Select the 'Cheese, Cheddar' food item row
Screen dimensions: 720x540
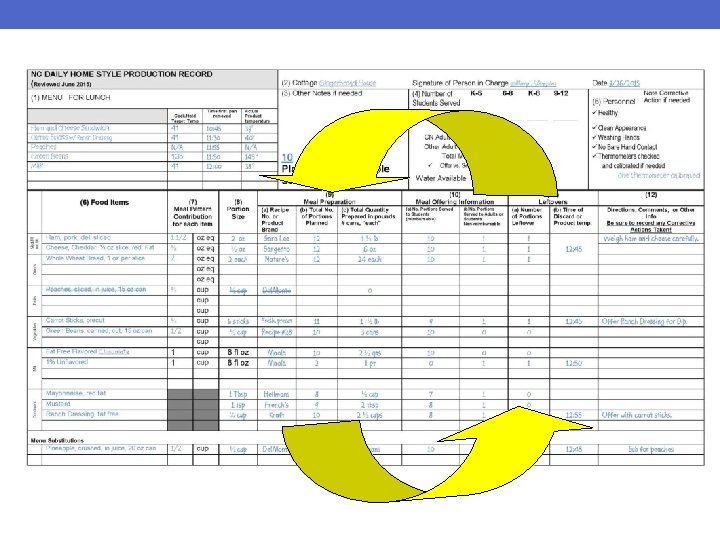tap(100, 248)
